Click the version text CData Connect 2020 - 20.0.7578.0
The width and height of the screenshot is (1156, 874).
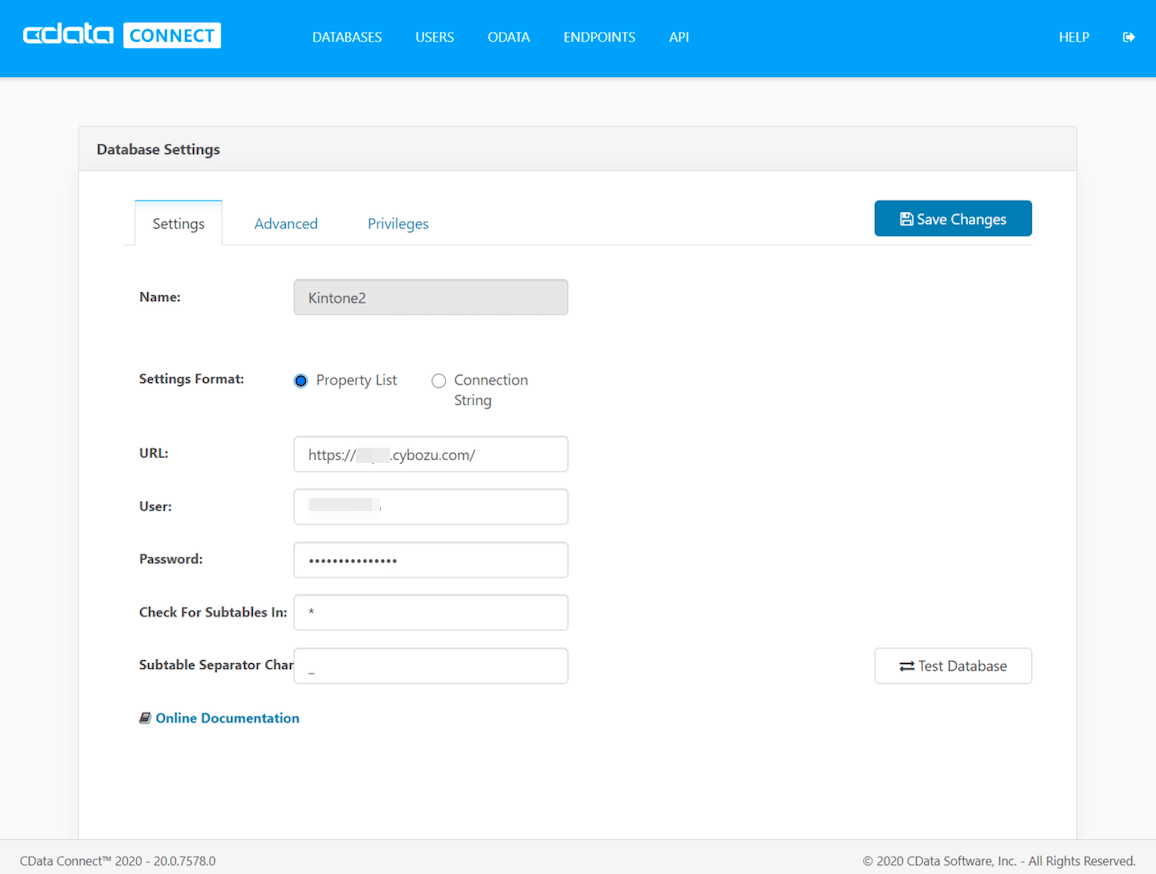[x=118, y=861]
